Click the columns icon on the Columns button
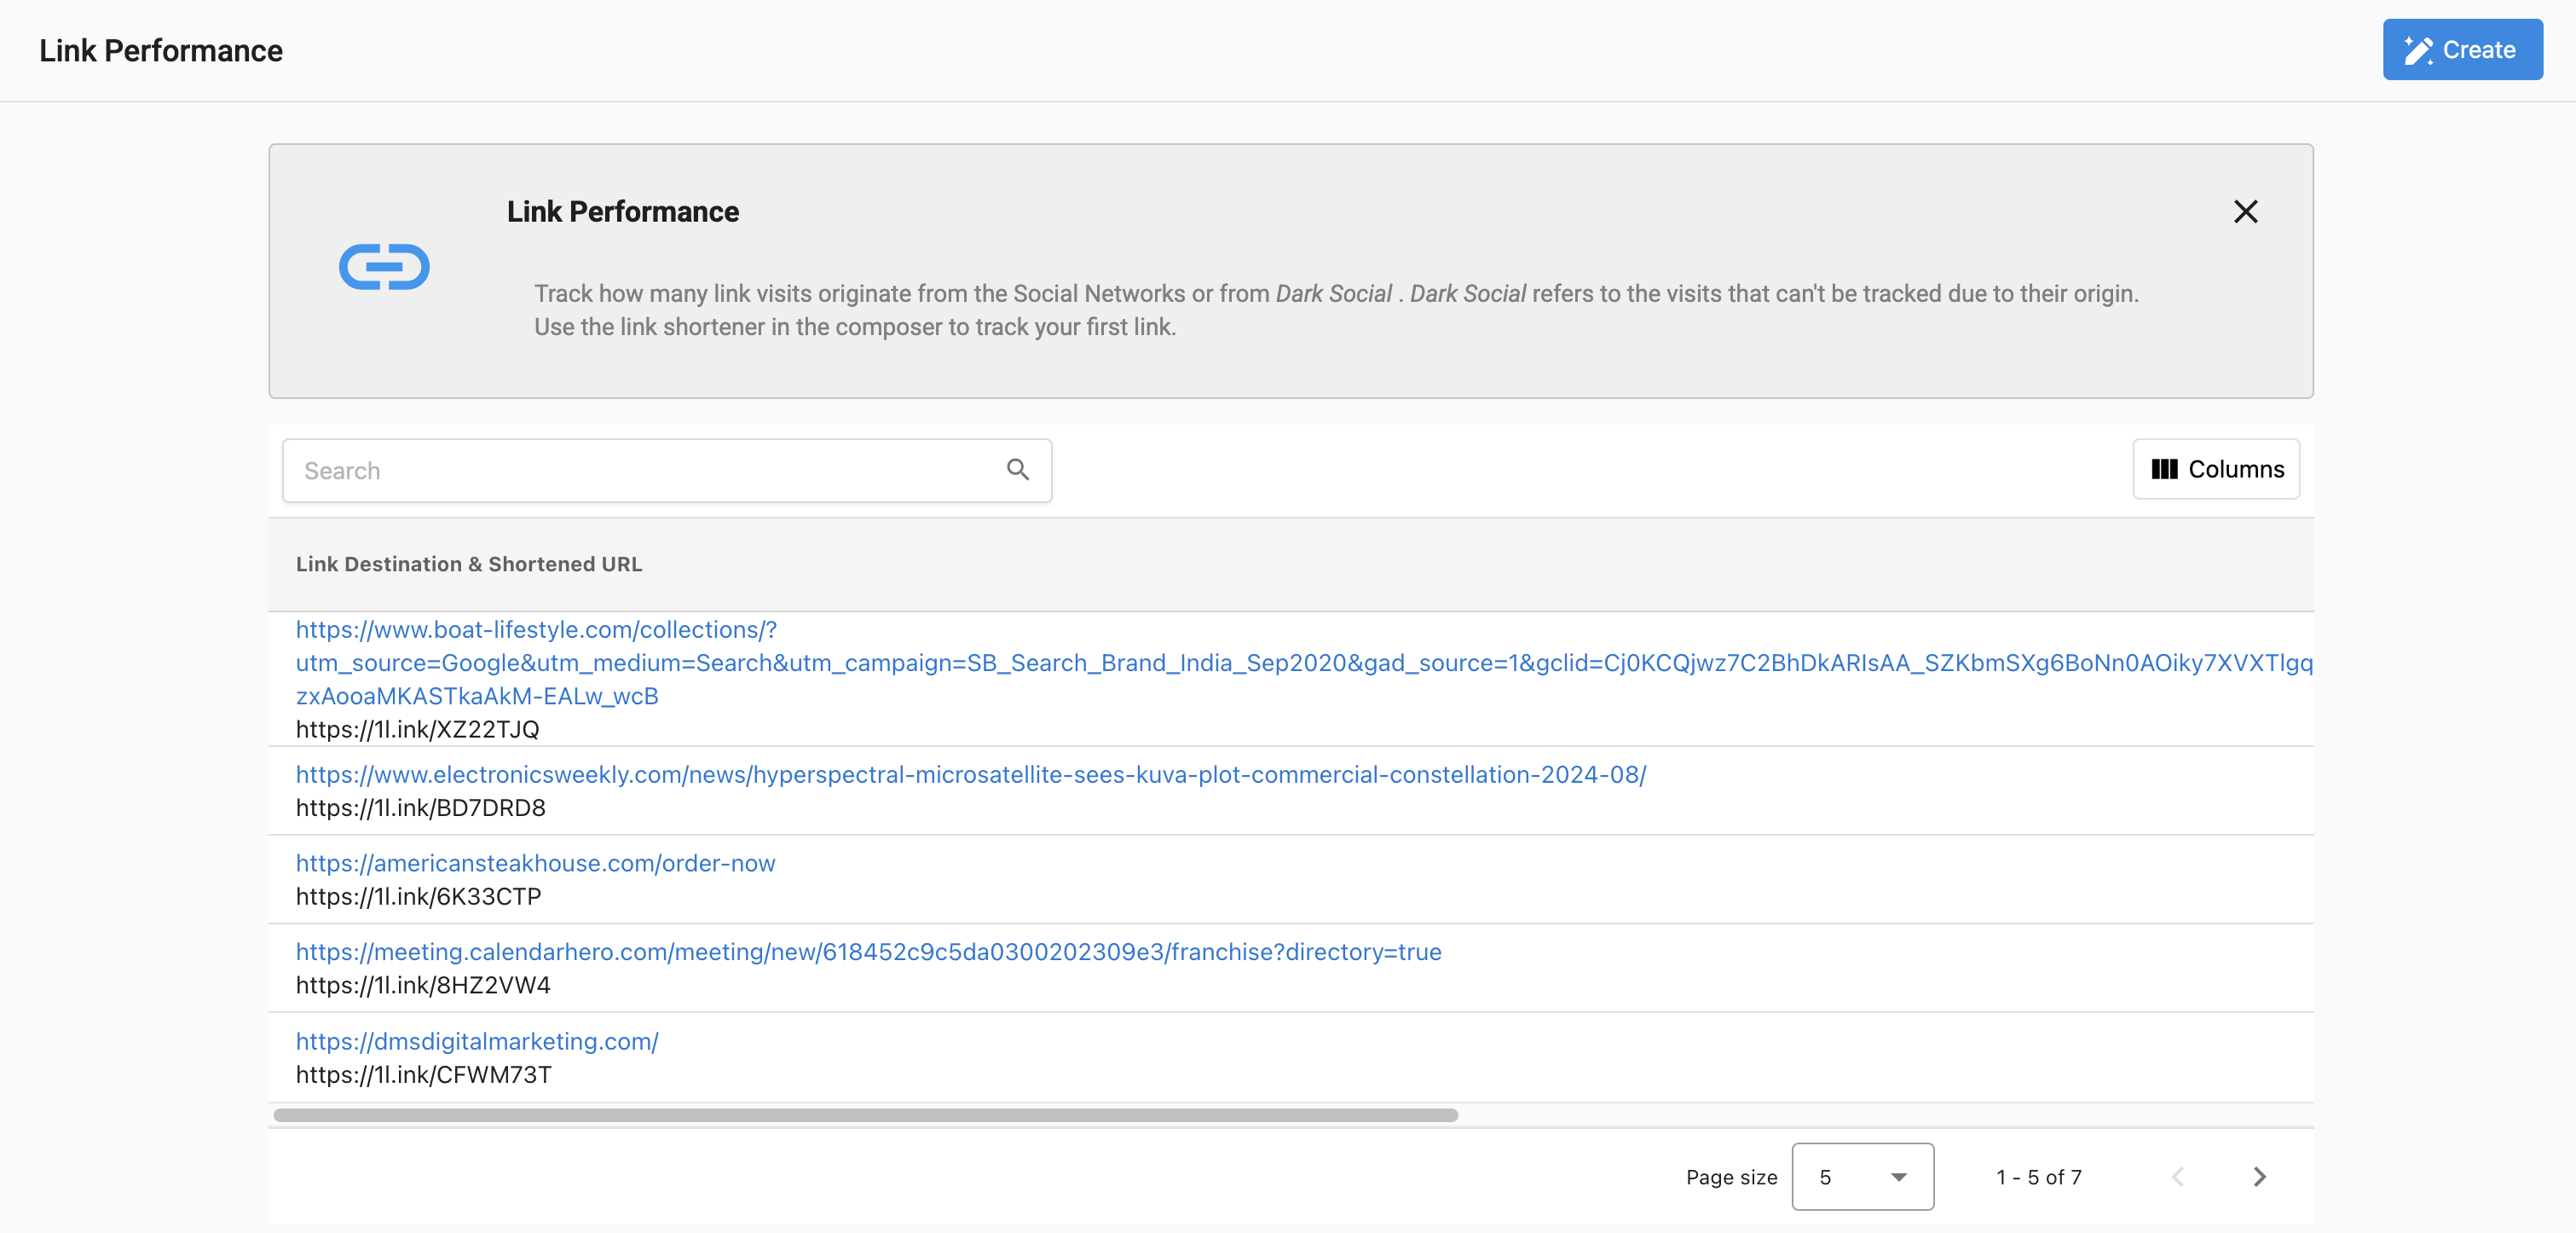Image resolution: width=2576 pixels, height=1233 pixels. click(x=2166, y=469)
